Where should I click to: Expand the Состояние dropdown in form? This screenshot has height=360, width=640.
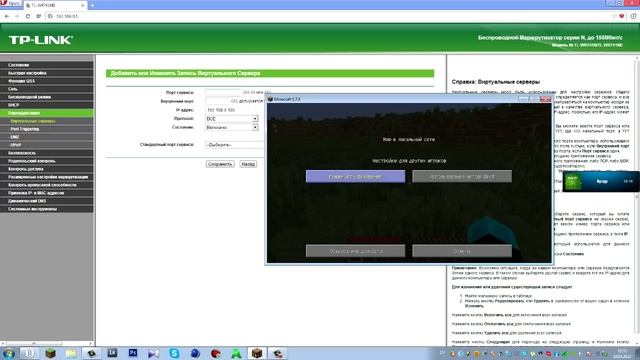tap(231, 127)
